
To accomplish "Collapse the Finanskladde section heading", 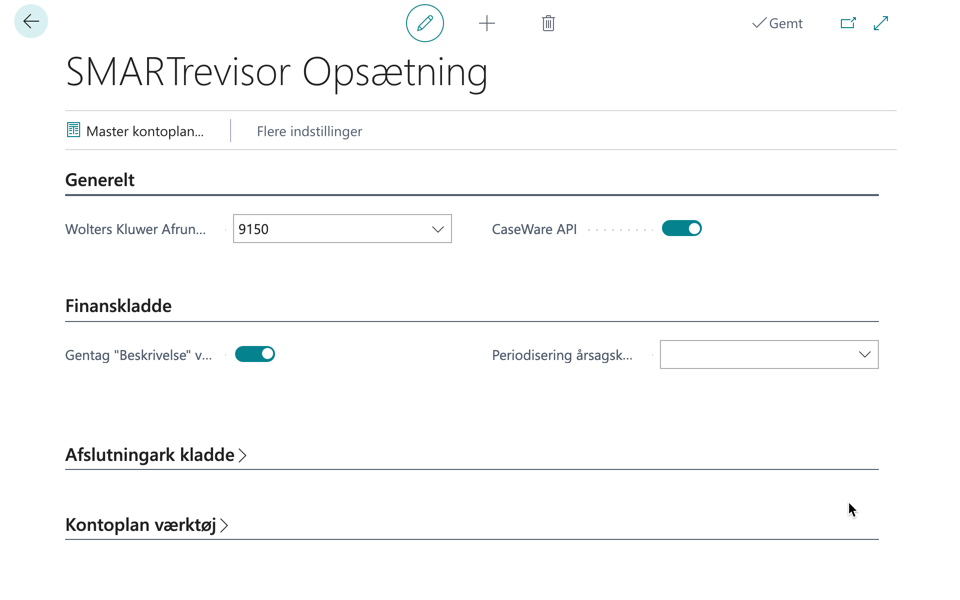I will click(x=118, y=306).
